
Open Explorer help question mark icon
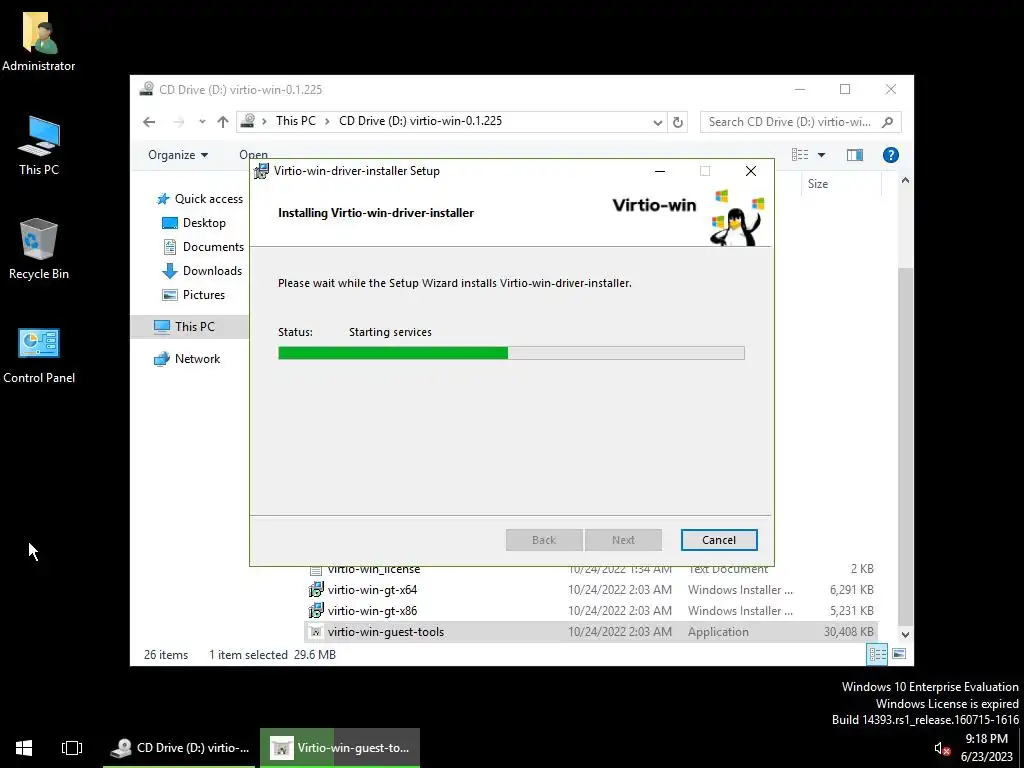pyautogui.click(x=891, y=155)
